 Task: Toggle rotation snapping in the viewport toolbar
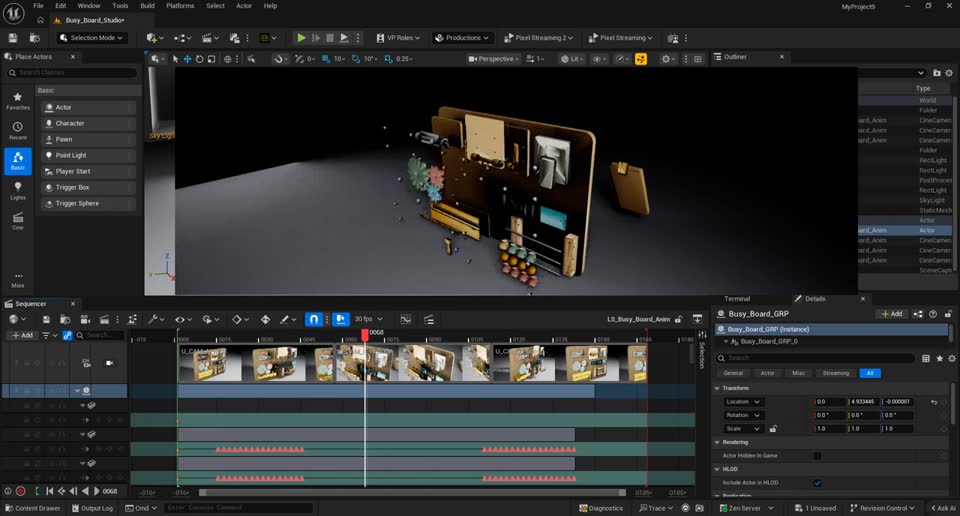pyautogui.click(x=356, y=59)
